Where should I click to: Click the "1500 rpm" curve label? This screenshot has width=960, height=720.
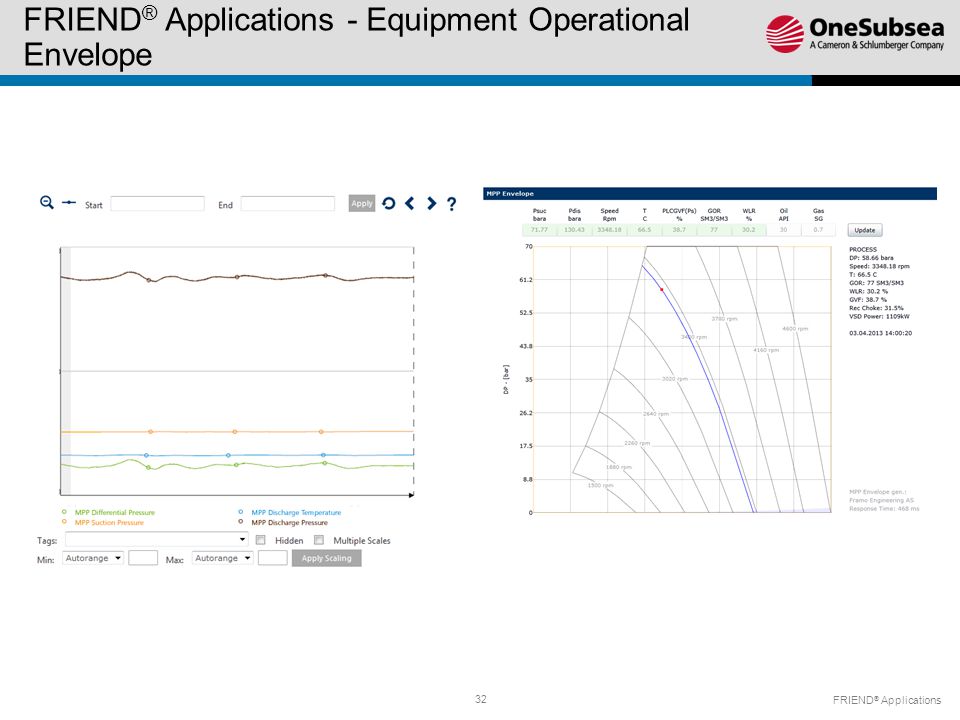pos(601,486)
